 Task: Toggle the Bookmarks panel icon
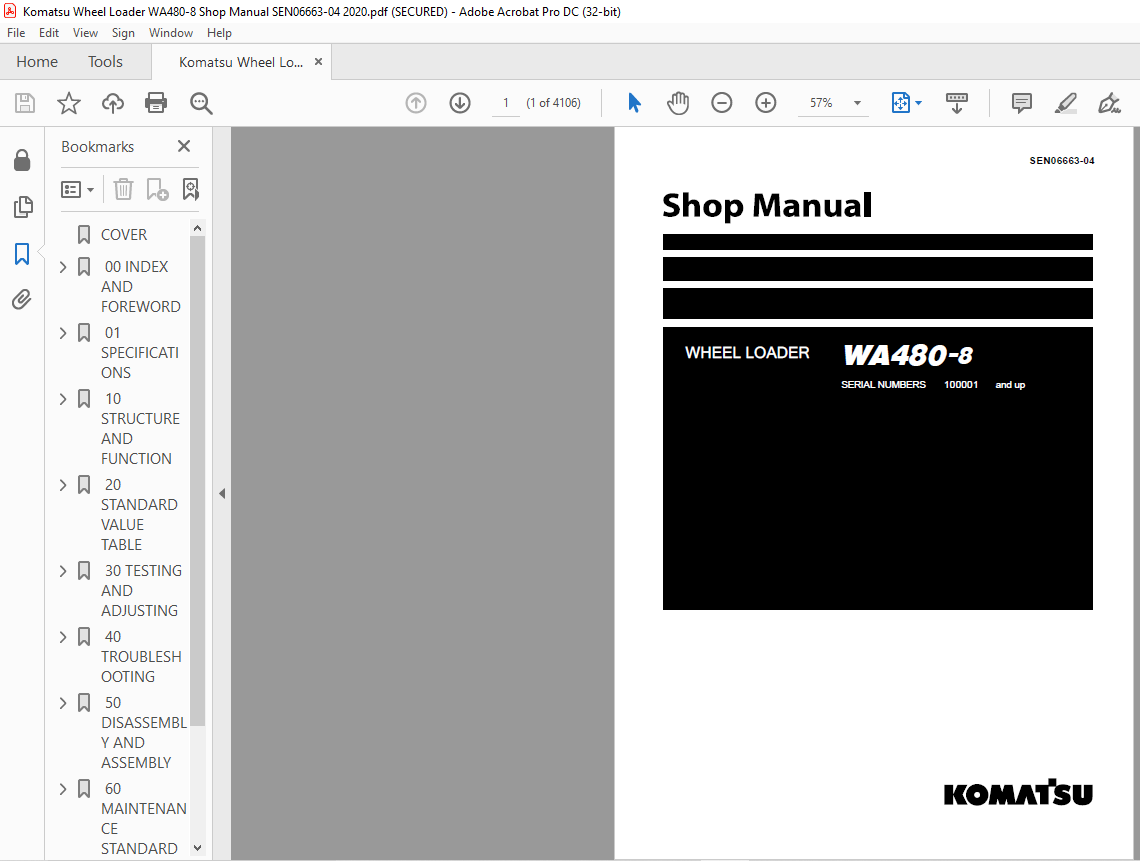(23, 254)
